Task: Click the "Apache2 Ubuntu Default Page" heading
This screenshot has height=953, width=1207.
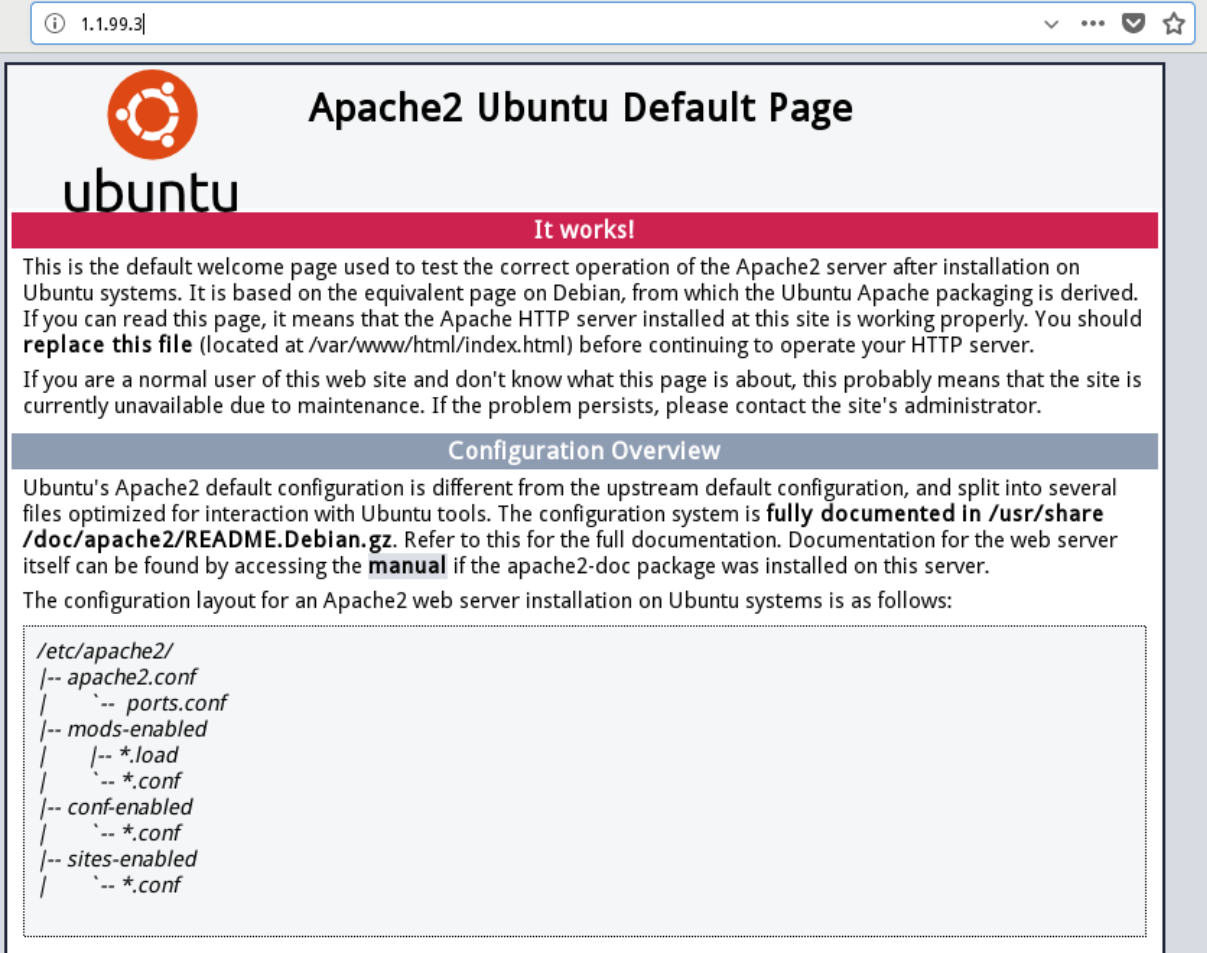Action: click(581, 108)
